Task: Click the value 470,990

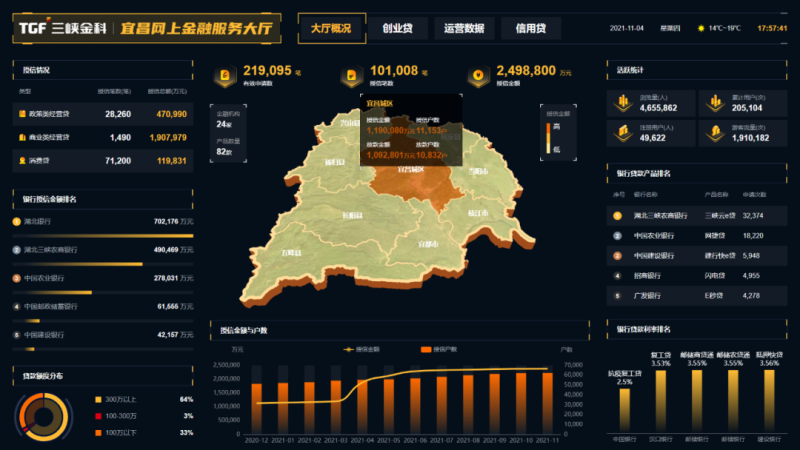Action: tap(171, 114)
